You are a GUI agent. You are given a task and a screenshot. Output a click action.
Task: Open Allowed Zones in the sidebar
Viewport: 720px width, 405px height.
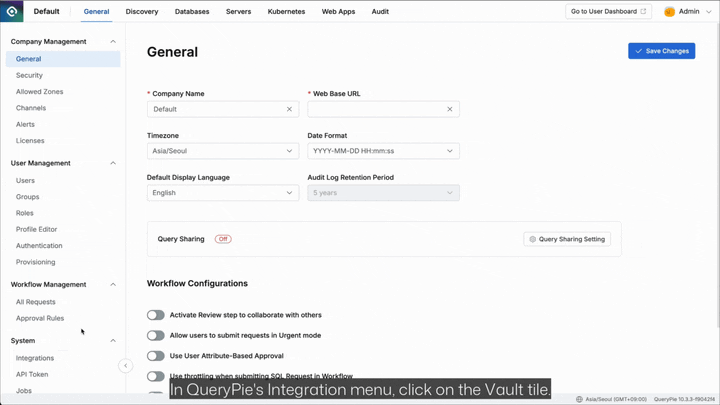39,92
